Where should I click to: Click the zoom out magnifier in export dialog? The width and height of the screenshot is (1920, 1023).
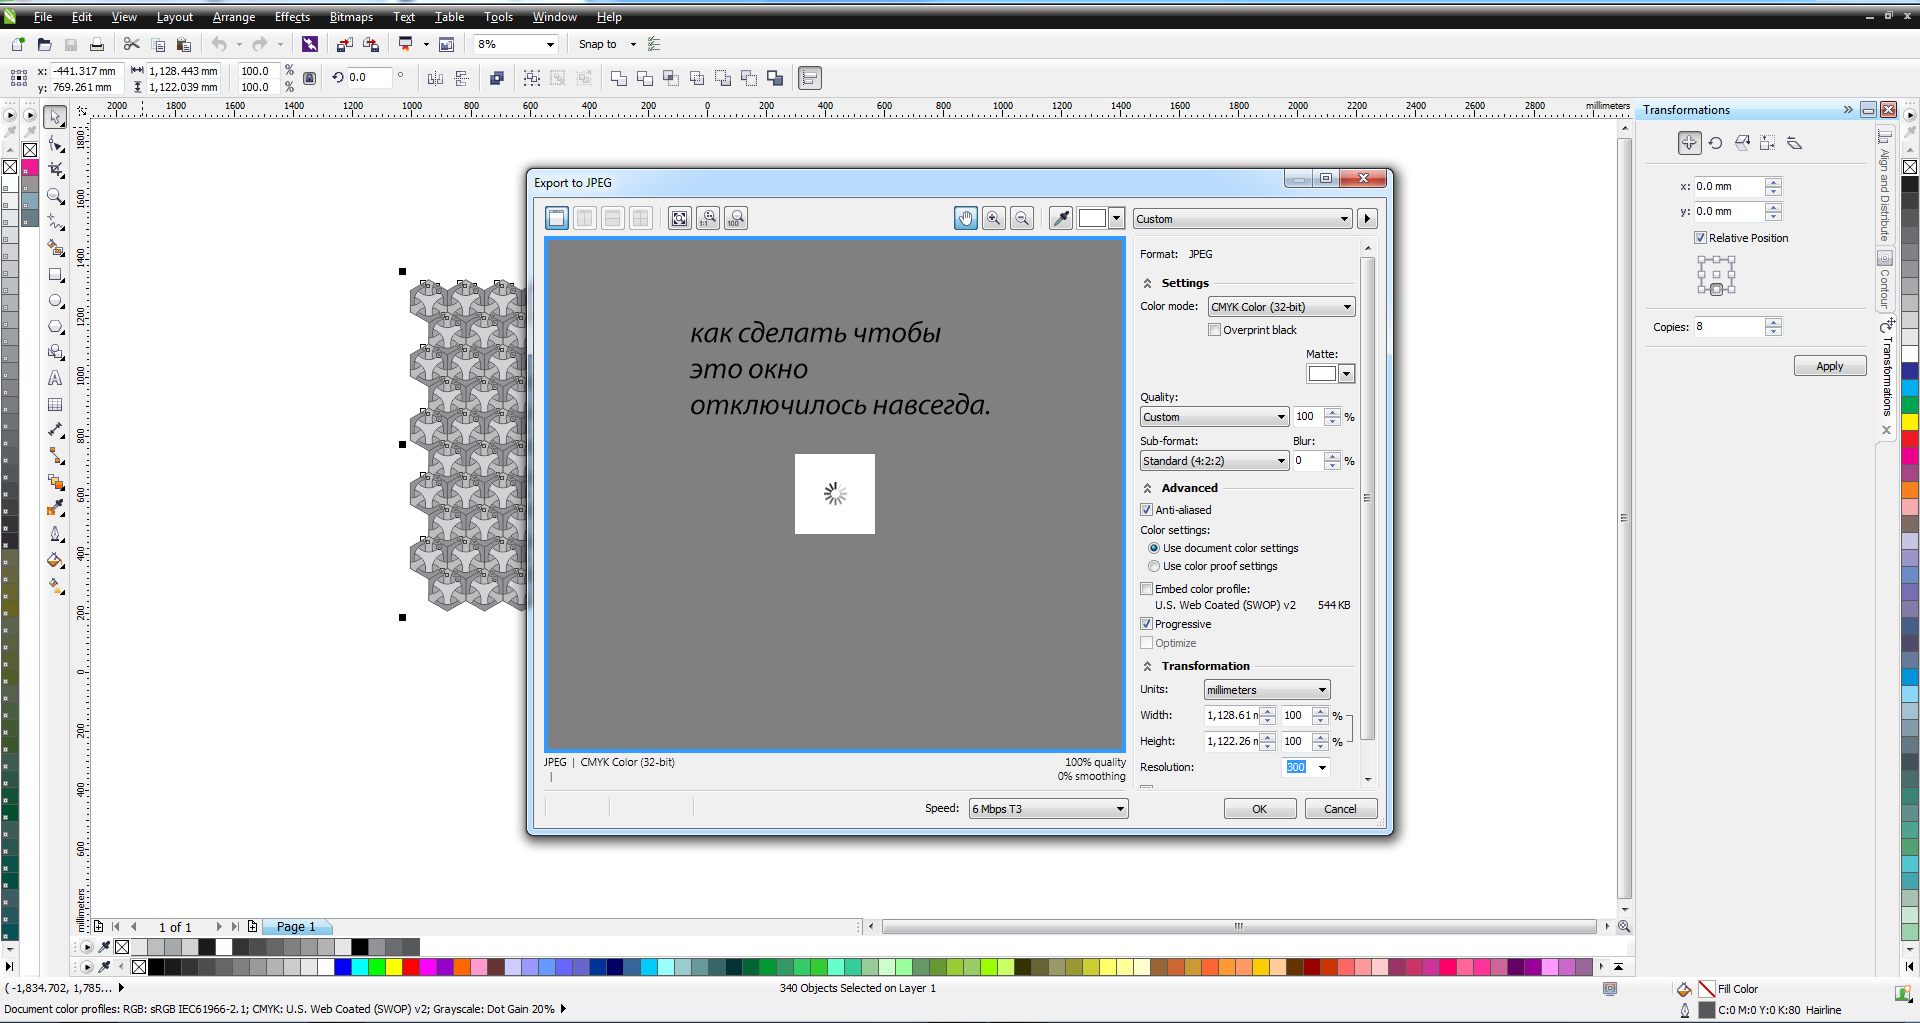pyautogui.click(x=1021, y=219)
